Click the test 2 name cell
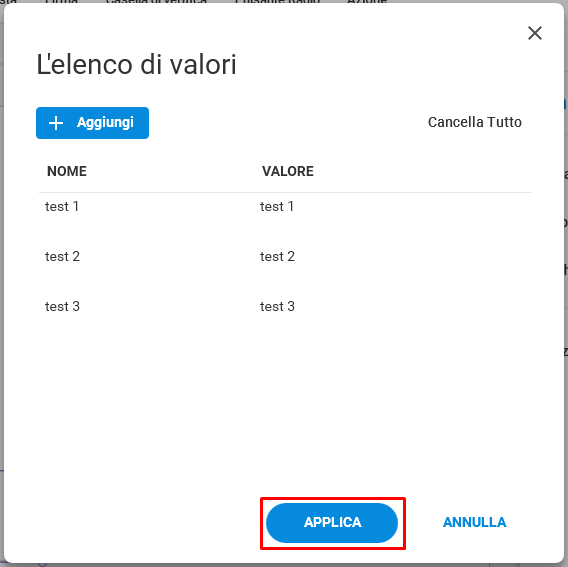 [62, 257]
